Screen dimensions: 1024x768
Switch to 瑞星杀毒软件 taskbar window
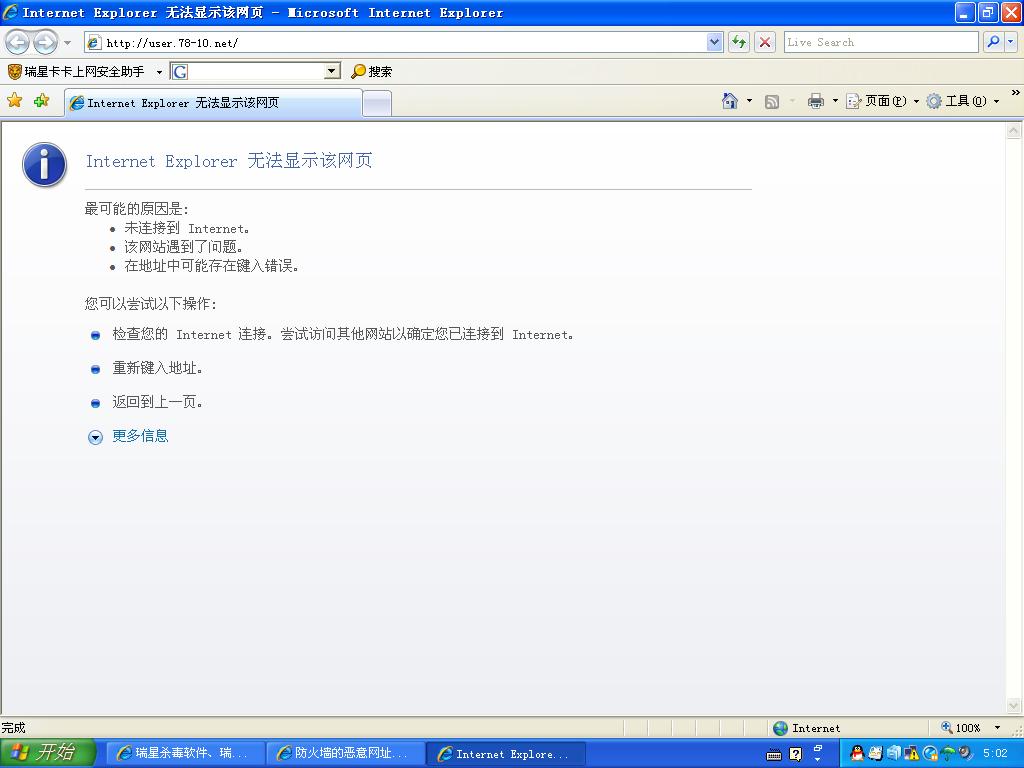tap(184, 753)
